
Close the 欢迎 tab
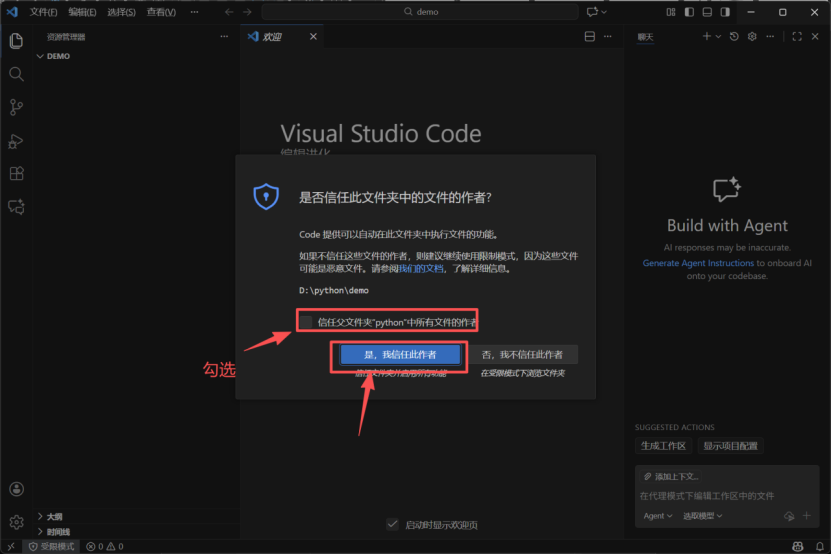[313, 36]
